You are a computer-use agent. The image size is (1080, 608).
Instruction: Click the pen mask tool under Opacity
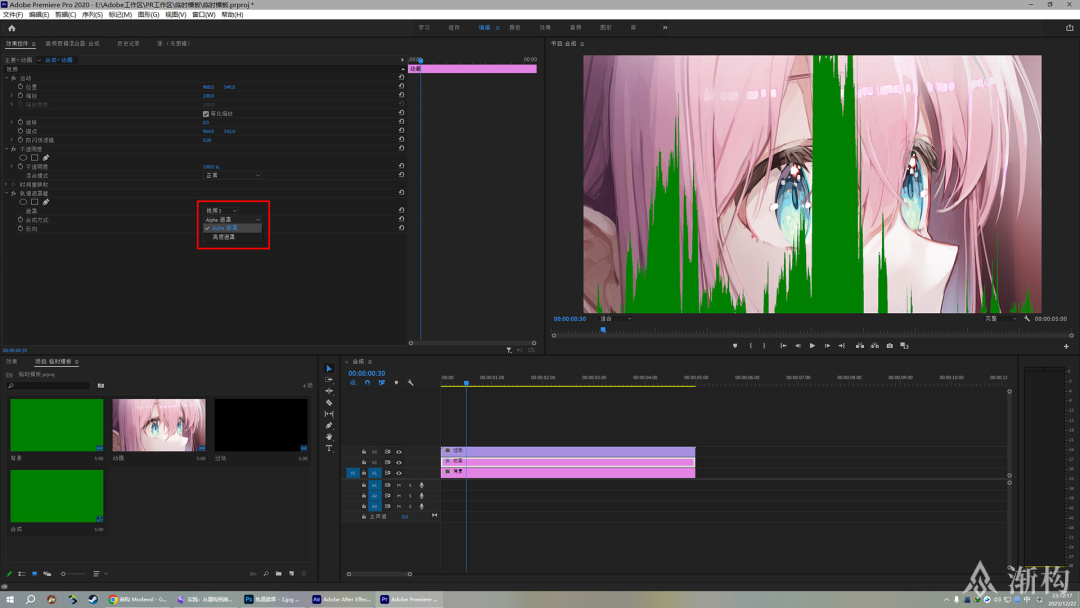click(45, 158)
